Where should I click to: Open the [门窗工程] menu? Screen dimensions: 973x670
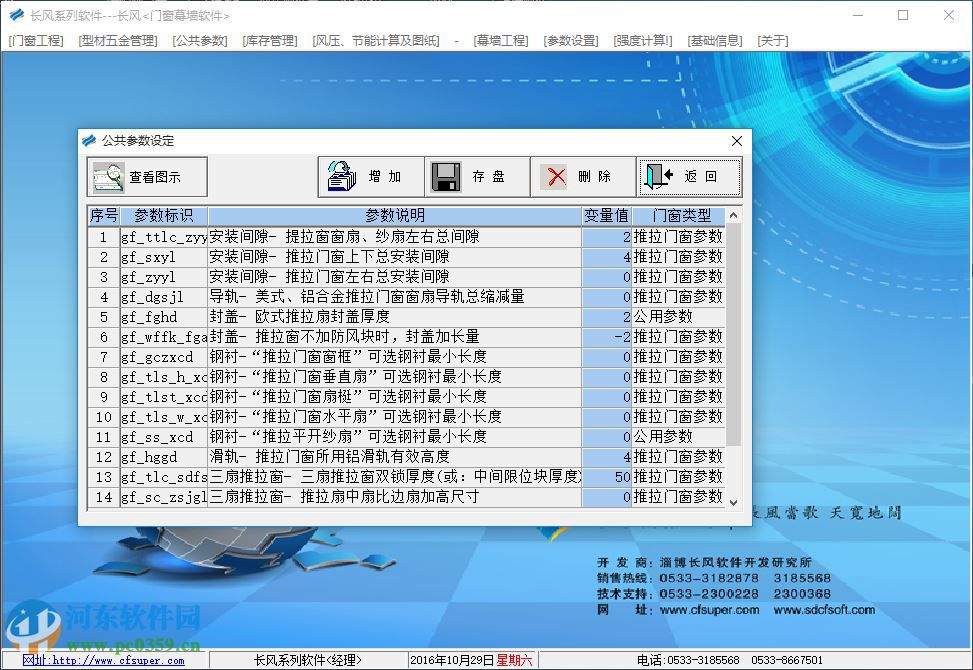tap(36, 40)
